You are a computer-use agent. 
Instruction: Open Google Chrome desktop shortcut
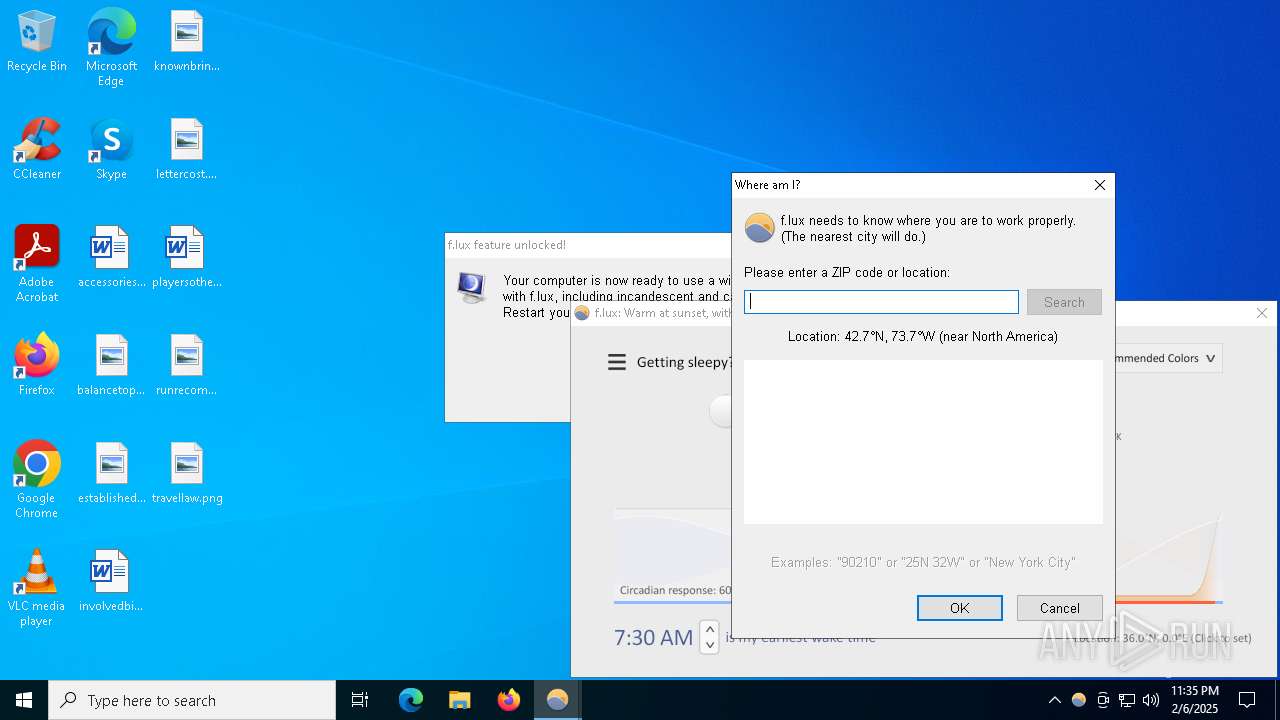(37, 480)
